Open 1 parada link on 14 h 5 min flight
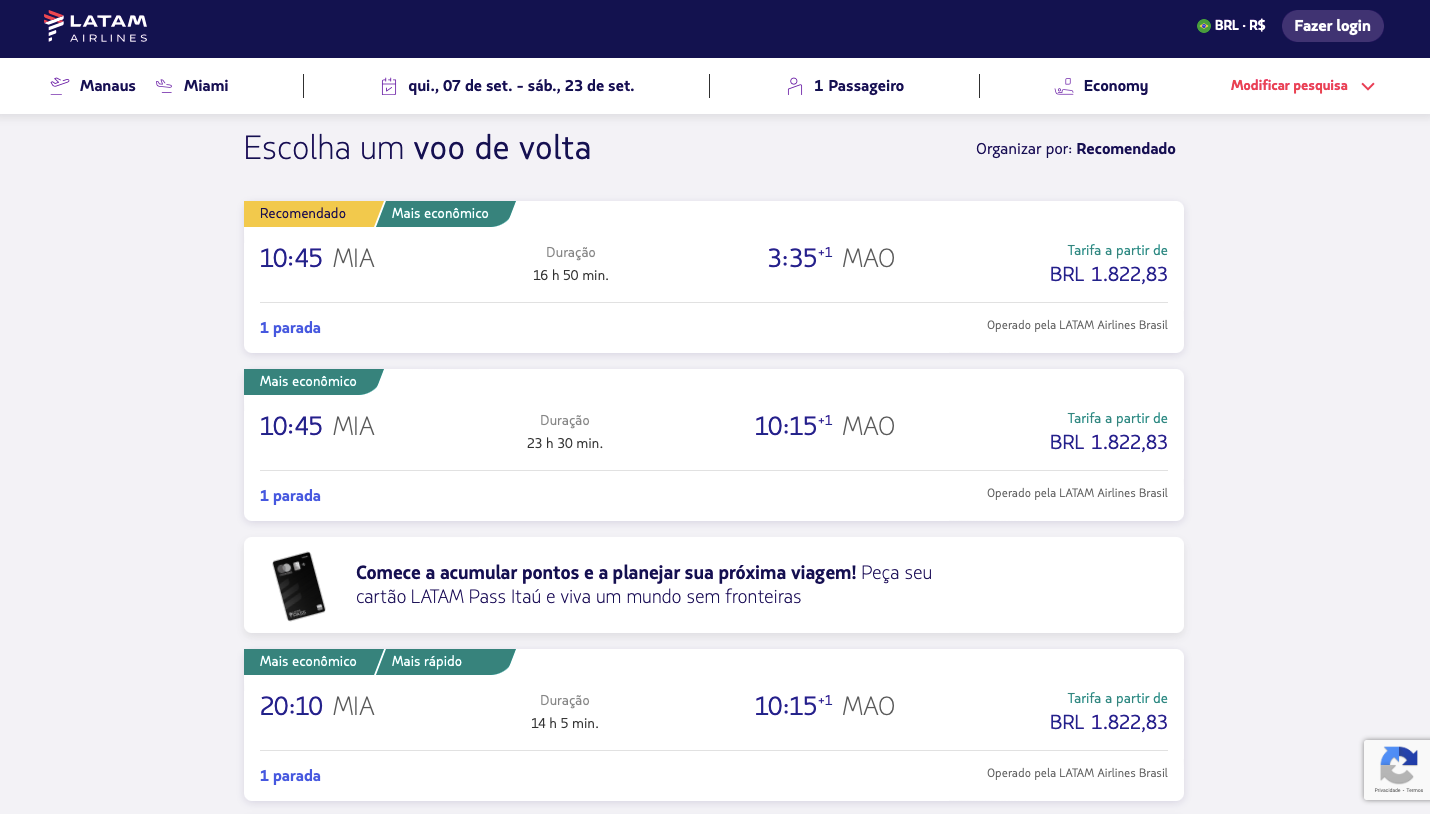The image size is (1430, 814). click(x=290, y=776)
